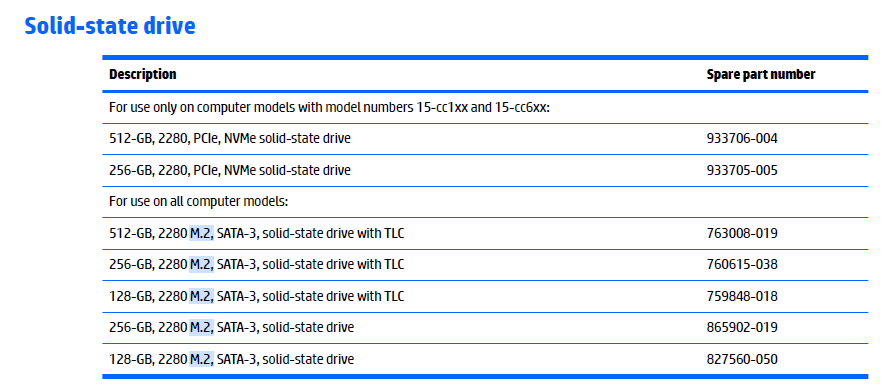The height and width of the screenshot is (390, 894).
Task: Click the 15-cc1xx and 15-cc6xx models note
Action: click(x=330, y=107)
